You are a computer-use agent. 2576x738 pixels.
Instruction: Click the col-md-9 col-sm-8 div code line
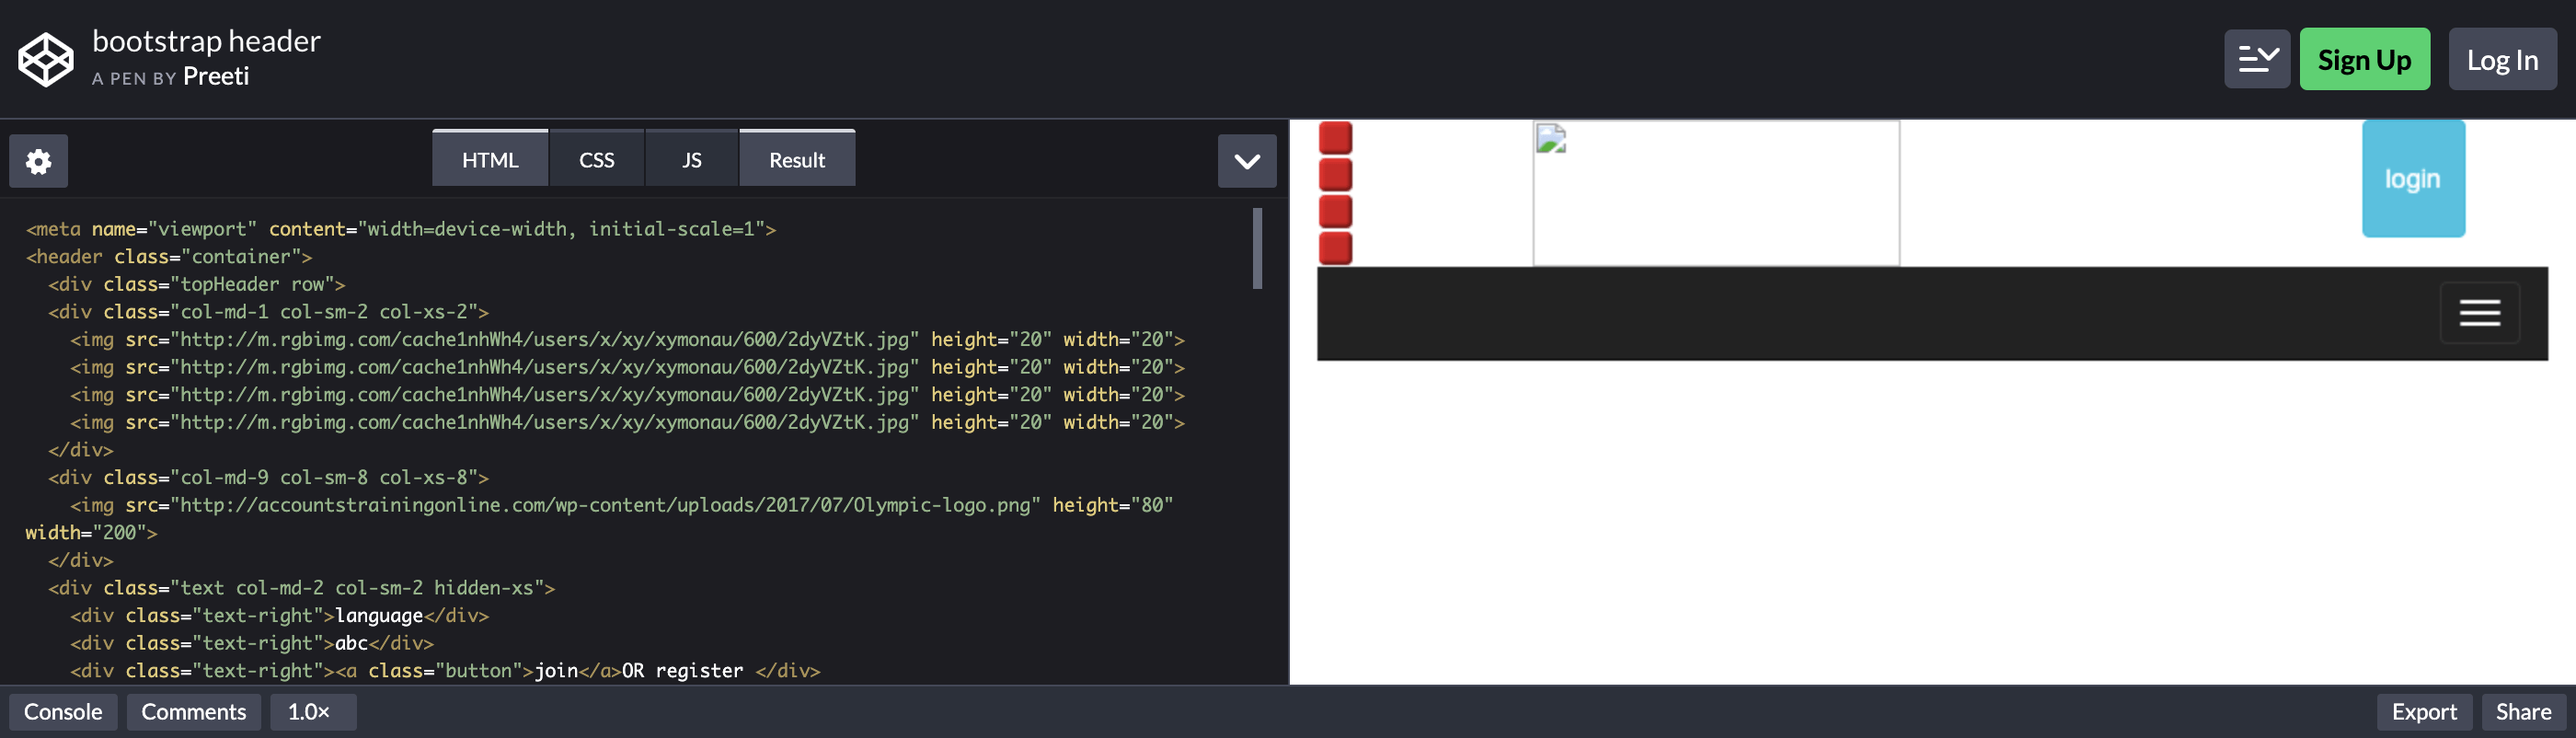tap(269, 478)
